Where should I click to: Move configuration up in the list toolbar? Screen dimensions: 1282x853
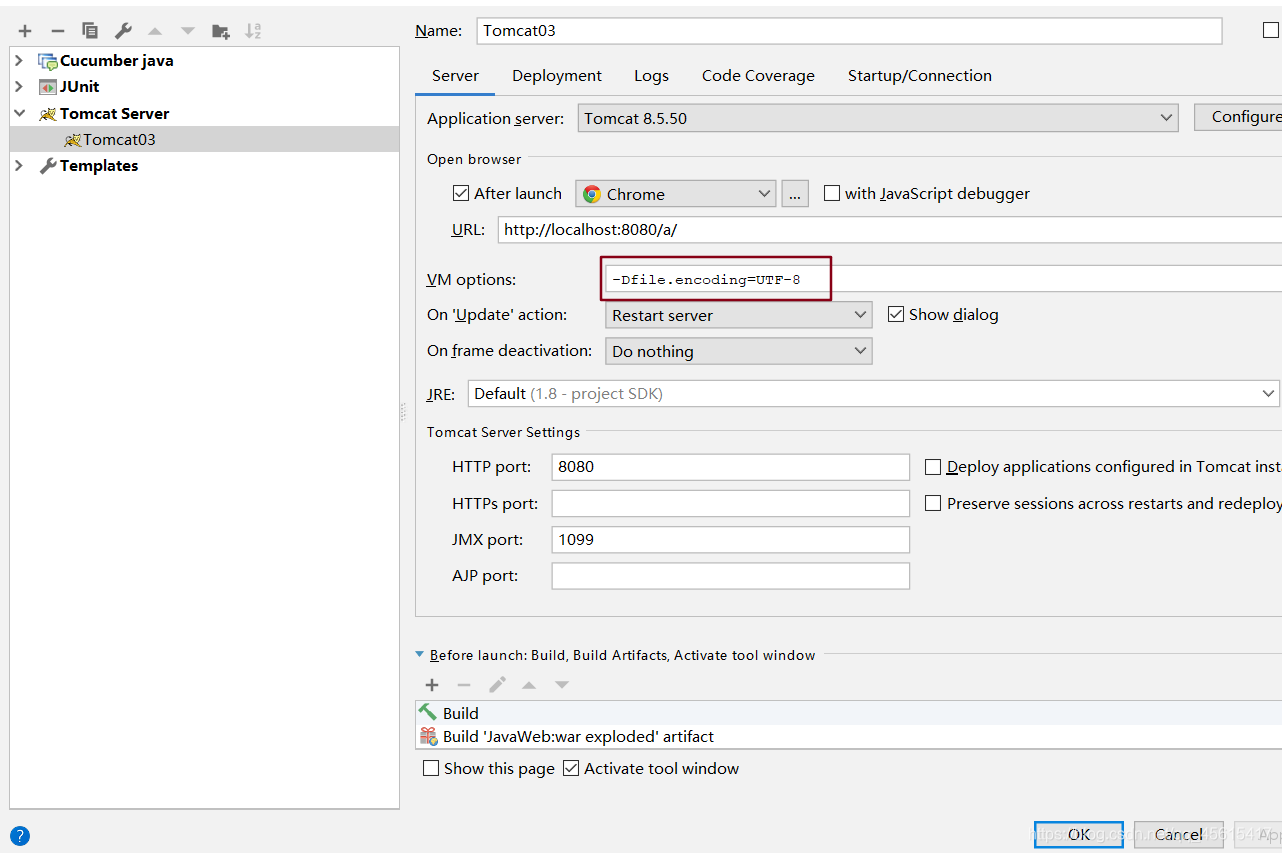pos(155,31)
